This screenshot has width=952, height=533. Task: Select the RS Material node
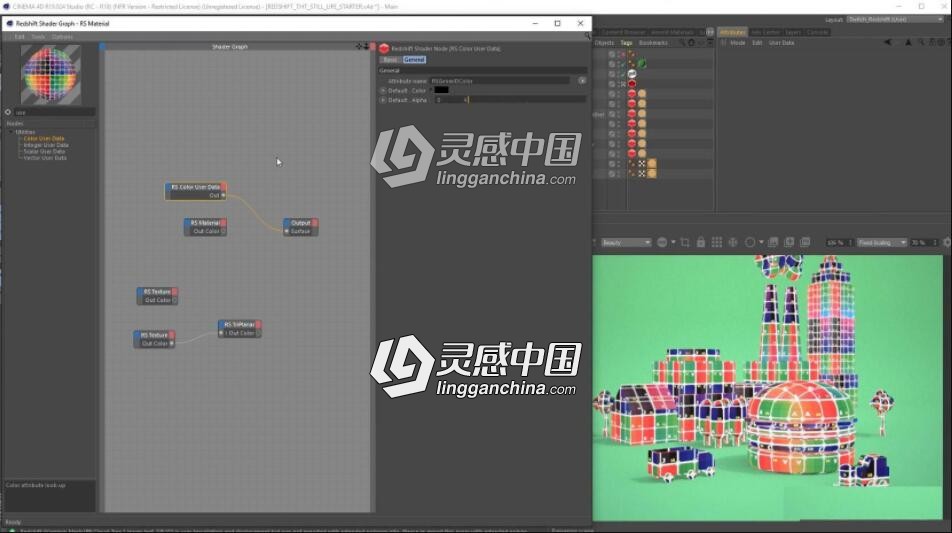click(205, 227)
